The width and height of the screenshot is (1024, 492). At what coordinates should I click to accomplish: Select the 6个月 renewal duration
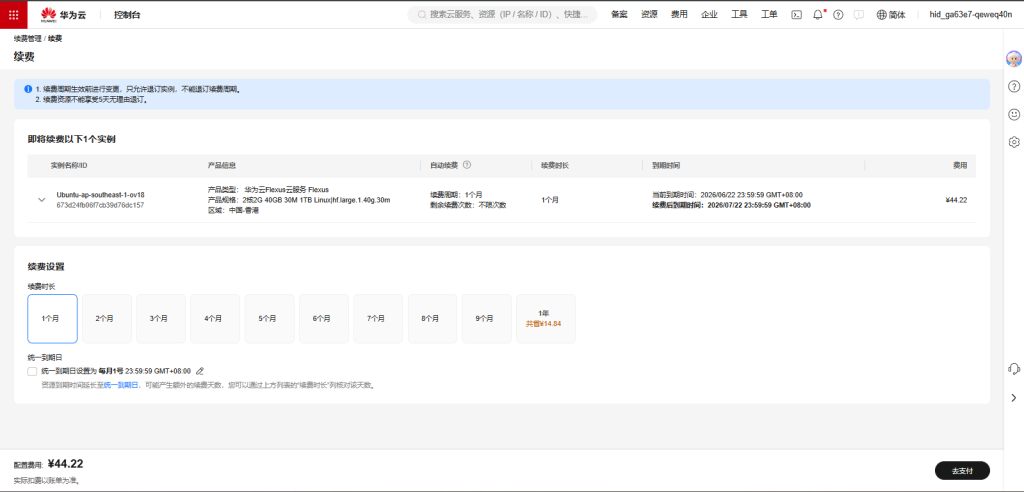click(323, 319)
